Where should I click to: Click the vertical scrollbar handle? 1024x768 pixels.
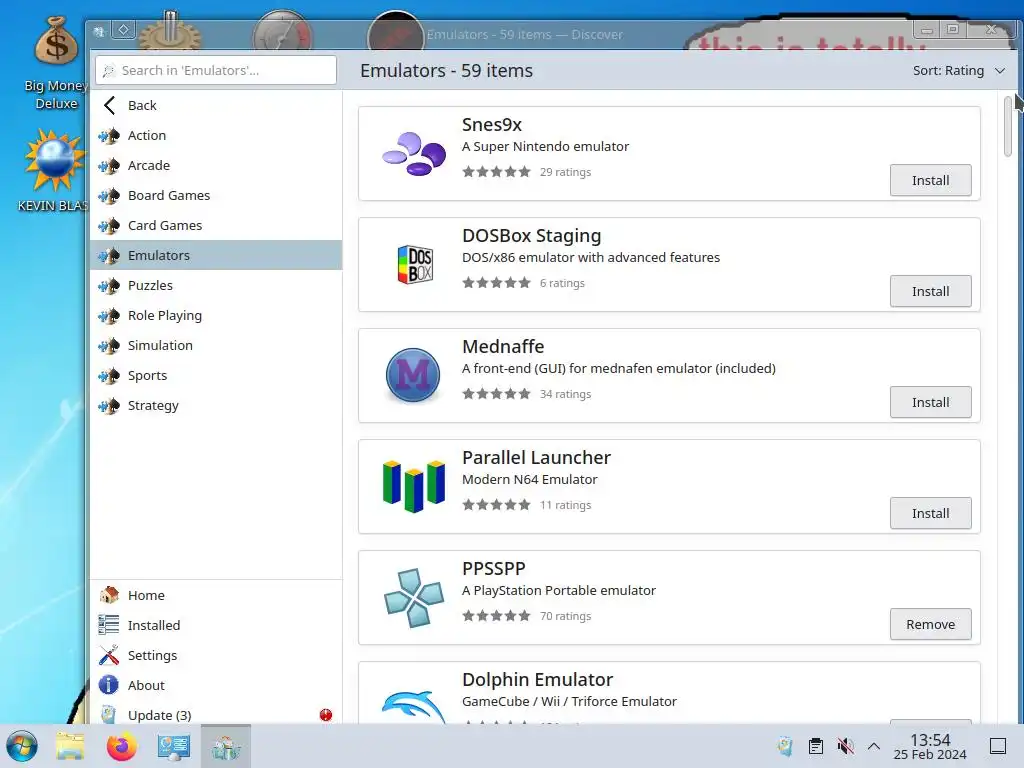click(x=1008, y=126)
